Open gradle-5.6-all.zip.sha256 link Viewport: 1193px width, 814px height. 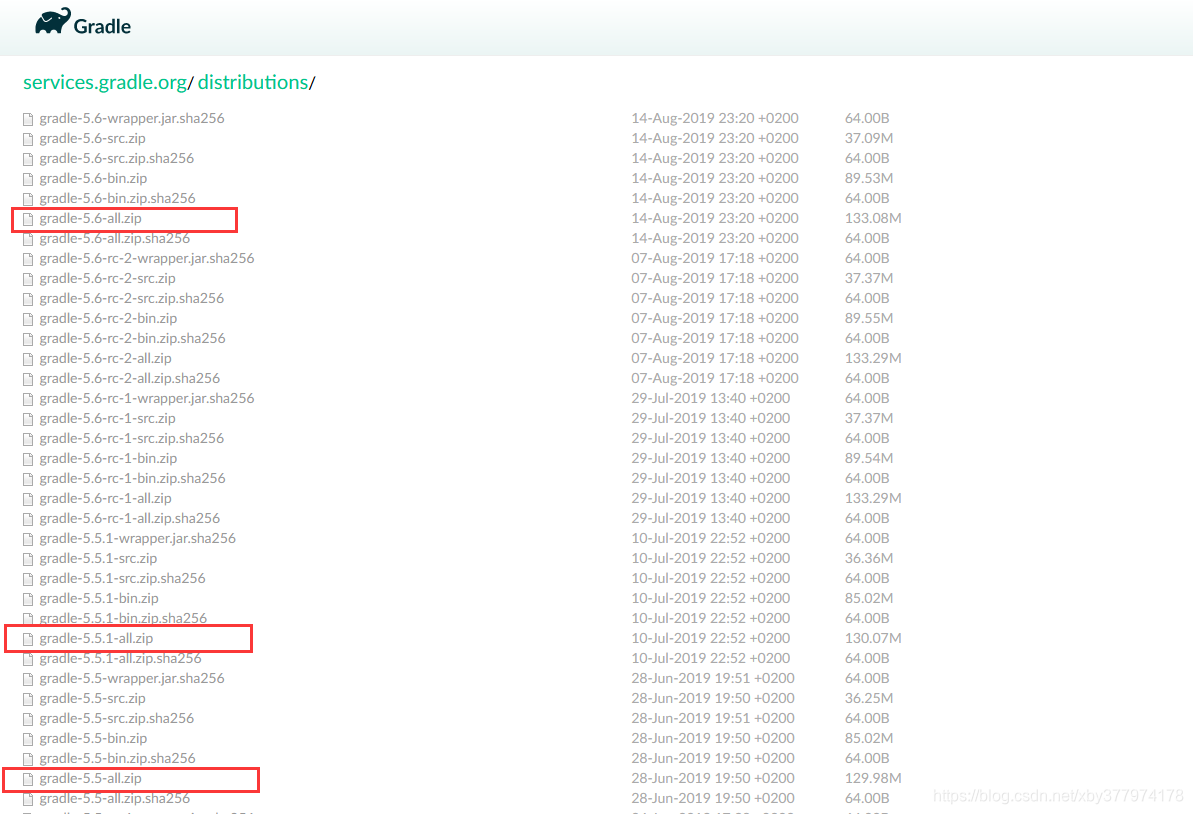tap(115, 238)
